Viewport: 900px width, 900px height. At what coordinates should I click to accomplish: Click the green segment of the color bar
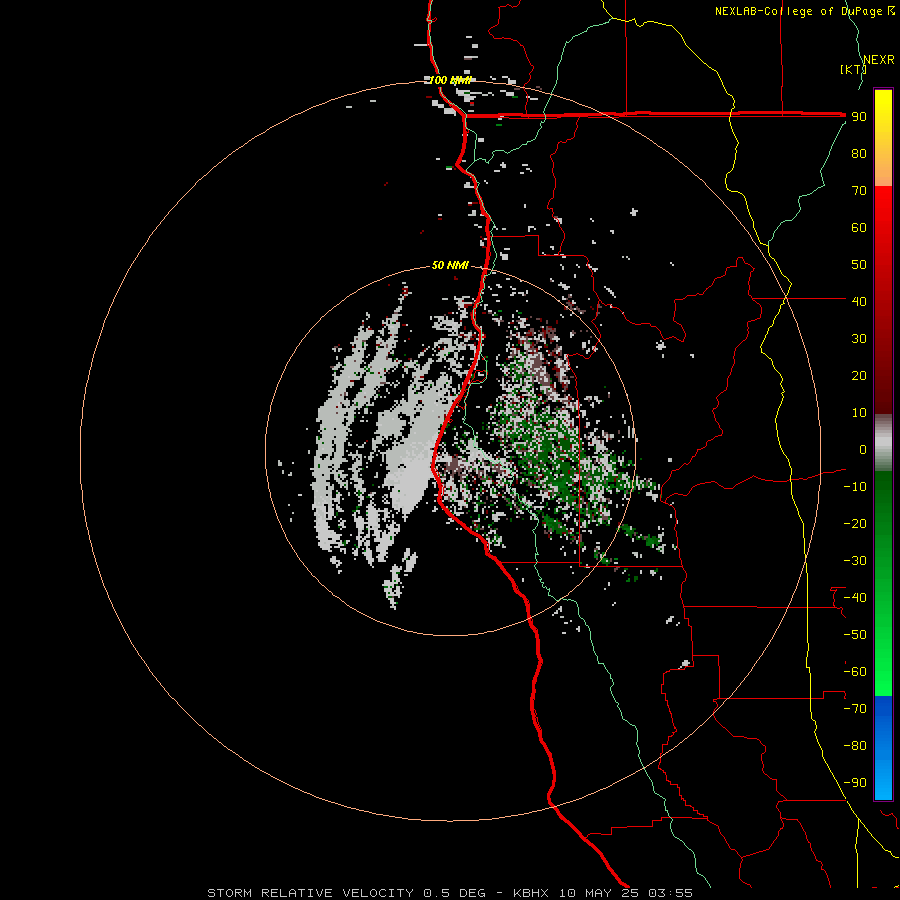tap(883, 584)
